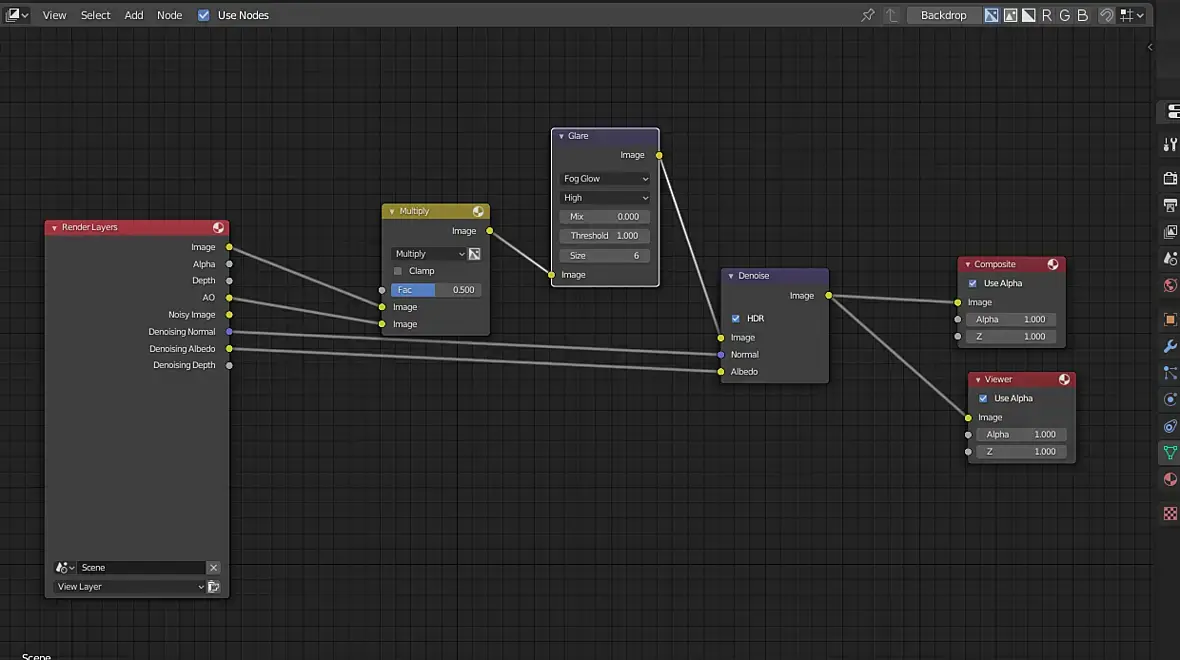Viewport: 1180px width, 660px height.
Task: Open the Select menu
Action: (96, 15)
